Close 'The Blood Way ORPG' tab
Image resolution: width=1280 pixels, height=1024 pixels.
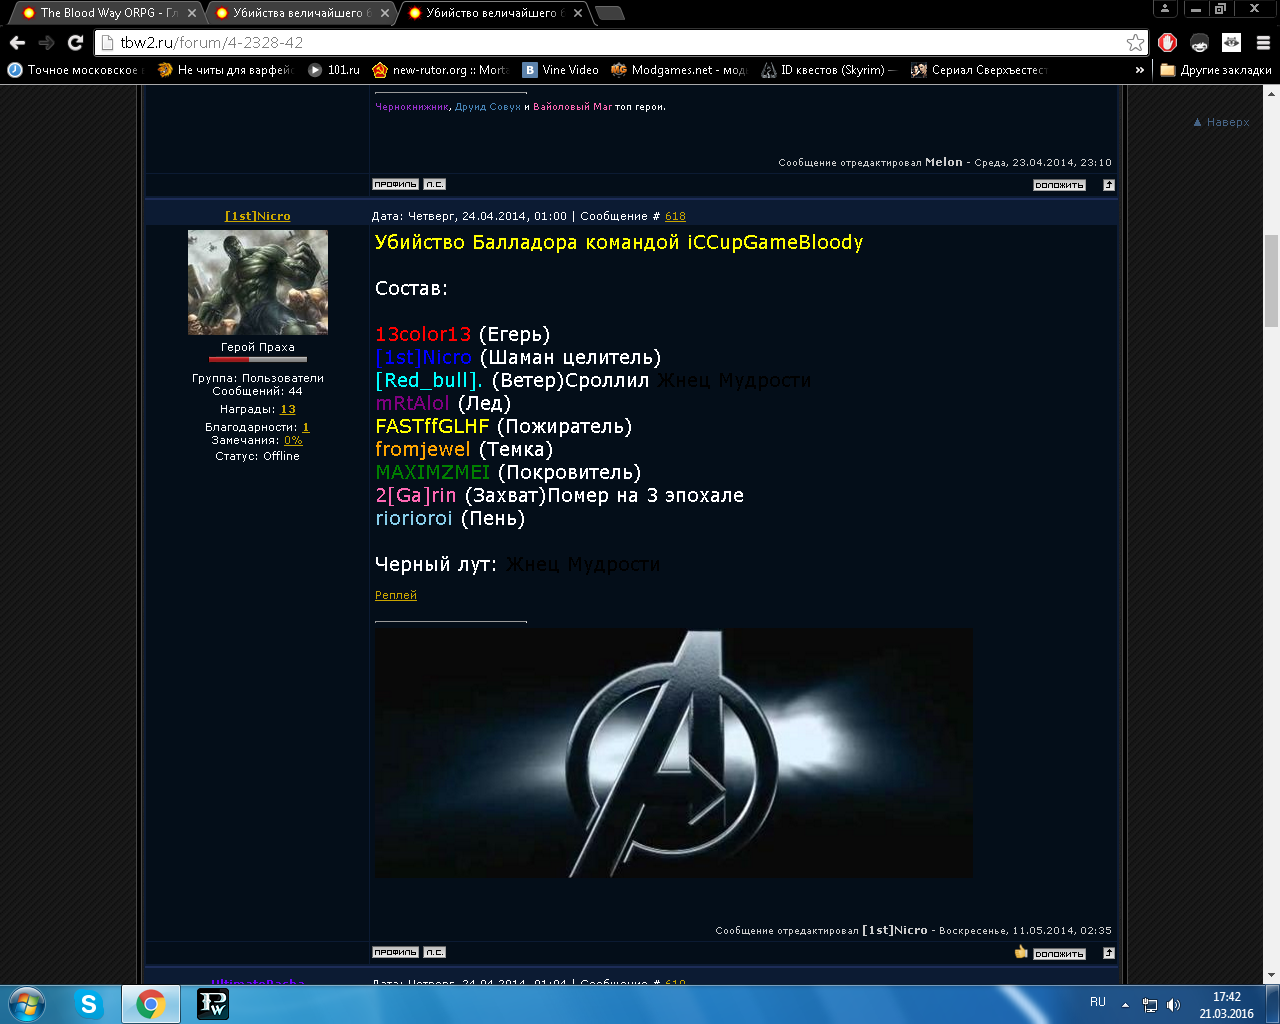click(192, 13)
